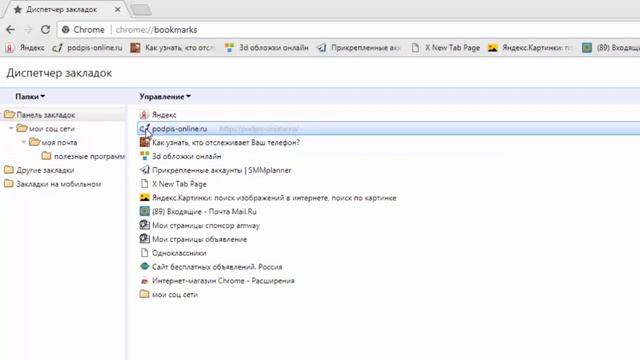Image resolution: width=640 pixels, height=360 pixels.
Task: Reload the page with refresh icon
Action: [45, 29]
